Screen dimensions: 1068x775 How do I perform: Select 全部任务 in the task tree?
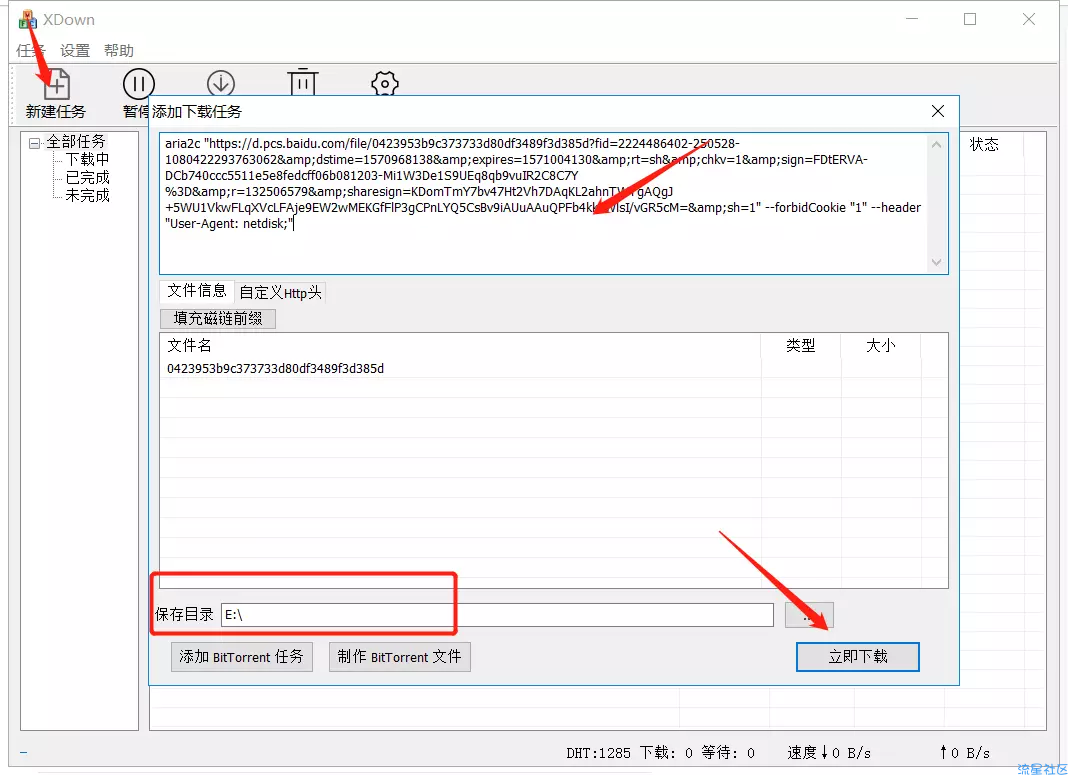[x=76, y=142]
